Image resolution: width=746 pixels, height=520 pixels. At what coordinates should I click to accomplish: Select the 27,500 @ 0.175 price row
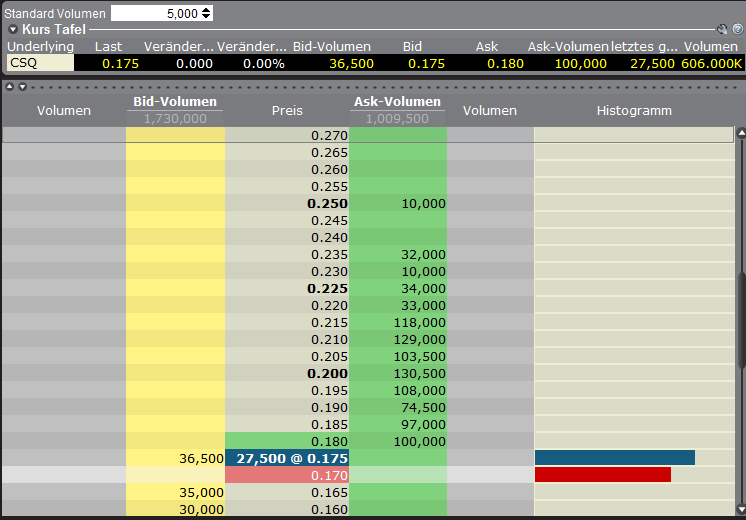286,458
